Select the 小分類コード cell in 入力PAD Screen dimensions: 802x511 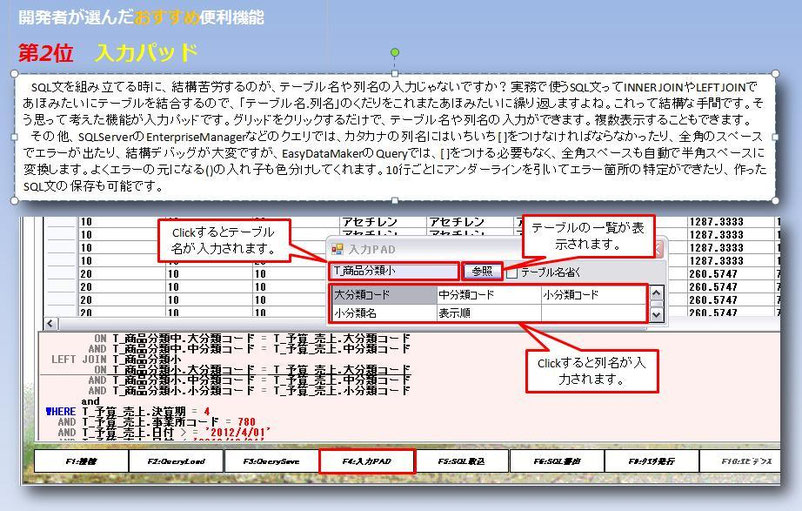click(594, 295)
